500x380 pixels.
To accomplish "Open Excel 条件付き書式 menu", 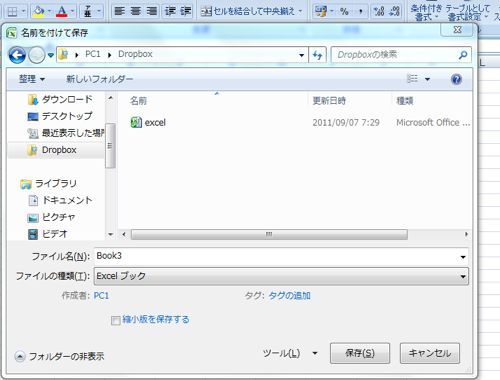I will point(427,12).
